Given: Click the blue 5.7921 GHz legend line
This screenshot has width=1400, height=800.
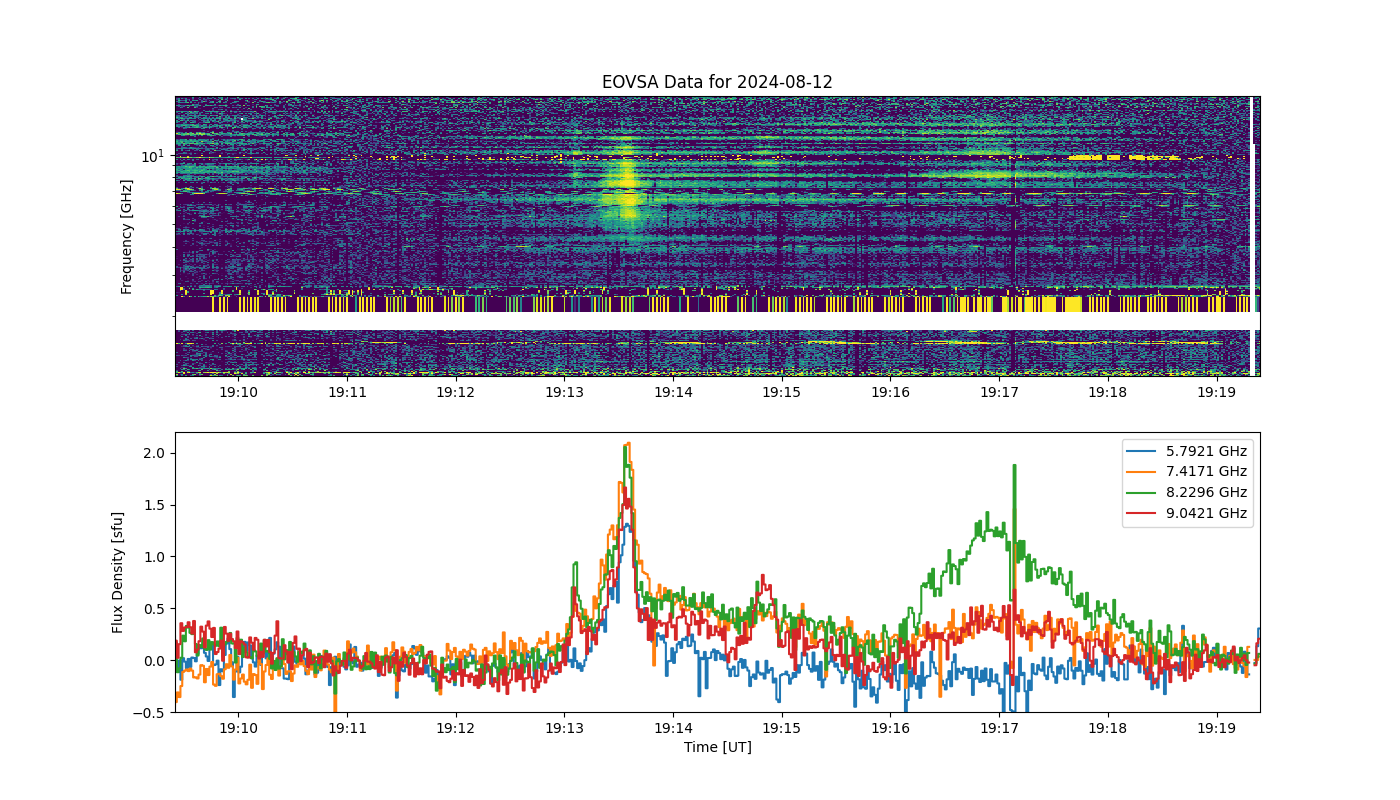Looking at the screenshot, I should (x=1142, y=451).
